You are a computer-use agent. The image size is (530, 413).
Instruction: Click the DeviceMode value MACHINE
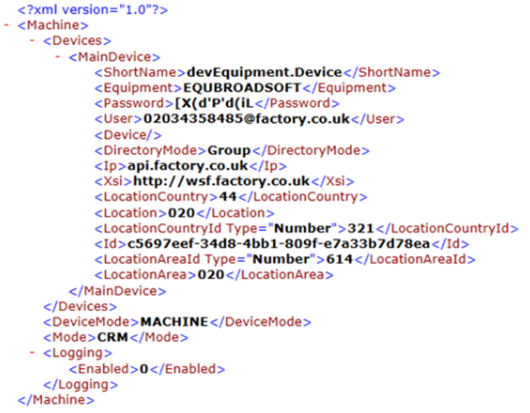(x=174, y=322)
